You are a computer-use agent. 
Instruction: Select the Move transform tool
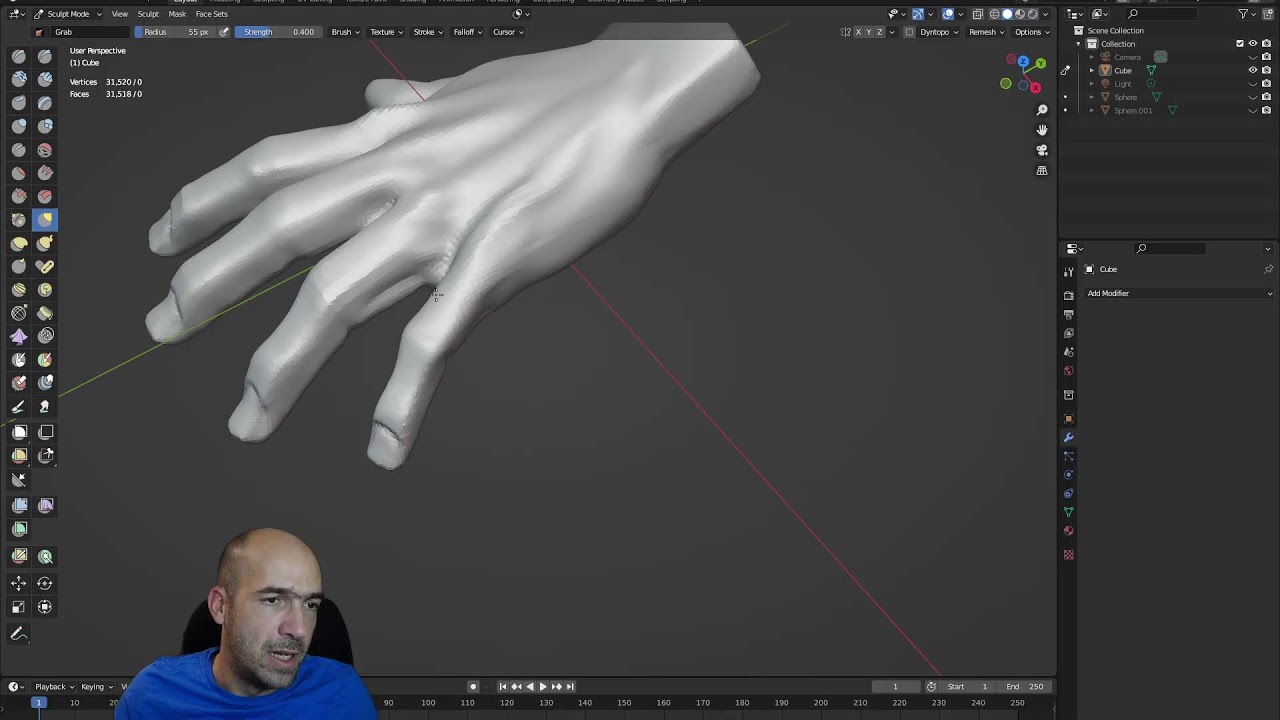(19, 583)
